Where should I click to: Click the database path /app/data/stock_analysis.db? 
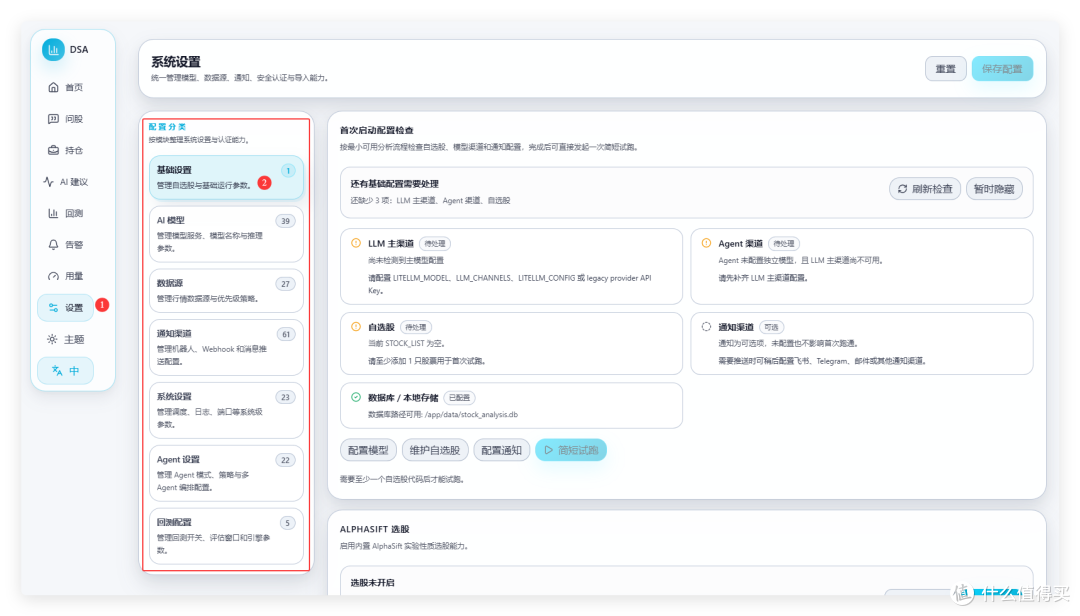[471, 415]
